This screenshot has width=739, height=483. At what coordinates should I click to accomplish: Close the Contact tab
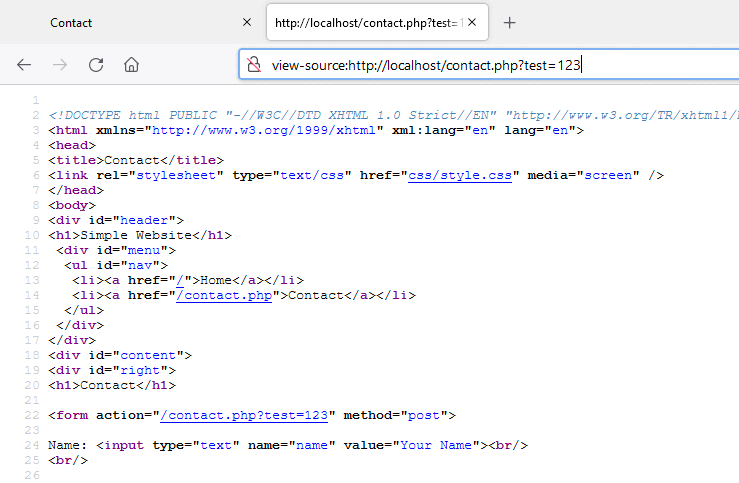247,22
